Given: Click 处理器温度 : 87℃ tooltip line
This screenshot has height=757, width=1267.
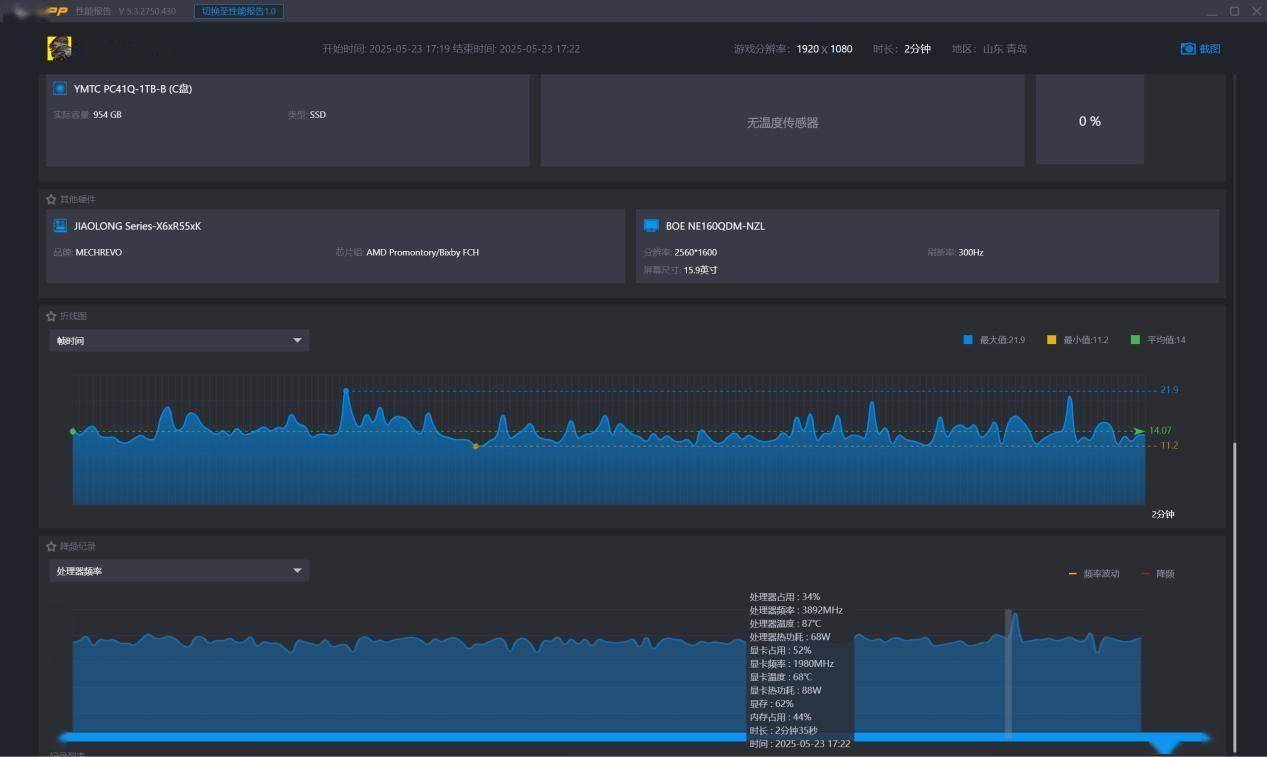Looking at the screenshot, I should (x=785, y=624).
